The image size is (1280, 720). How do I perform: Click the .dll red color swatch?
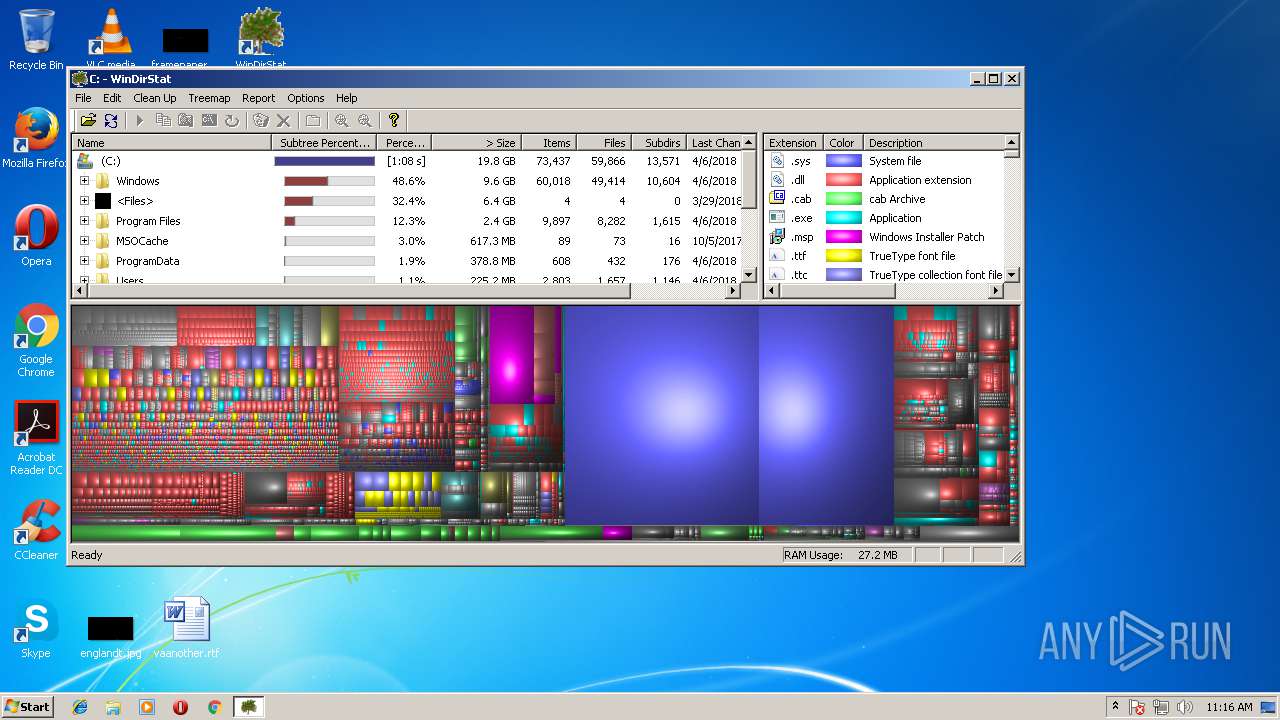tap(843, 180)
